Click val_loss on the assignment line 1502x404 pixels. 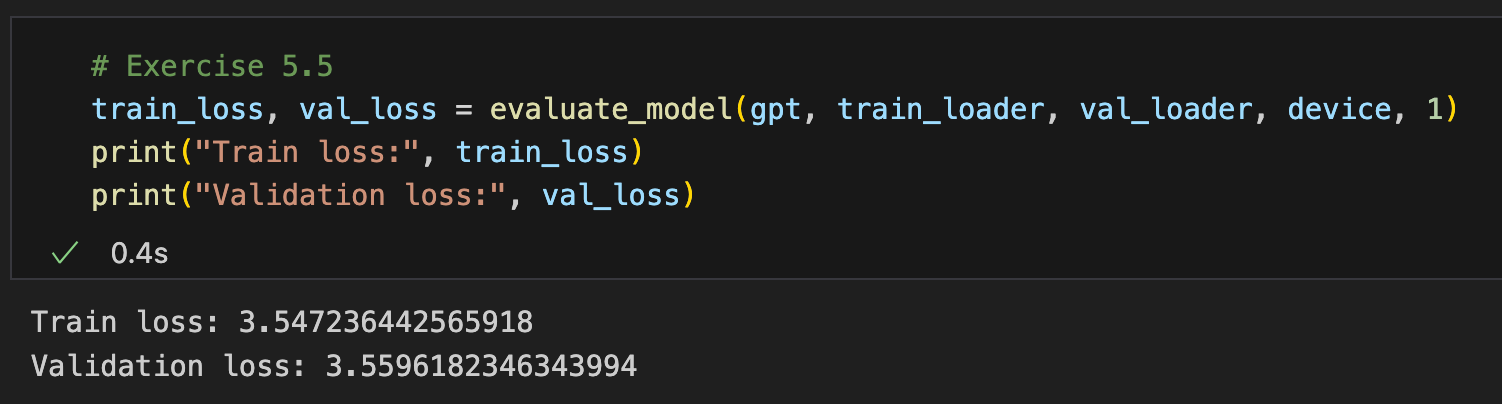pyautogui.click(x=368, y=109)
